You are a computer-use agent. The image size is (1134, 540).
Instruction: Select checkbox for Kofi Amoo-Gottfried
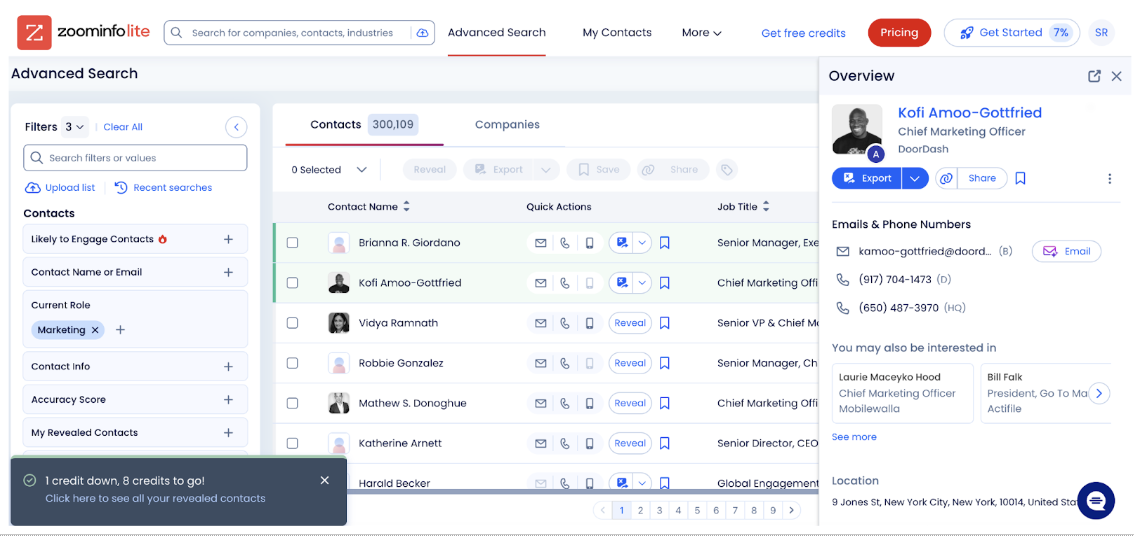click(292, 283)
